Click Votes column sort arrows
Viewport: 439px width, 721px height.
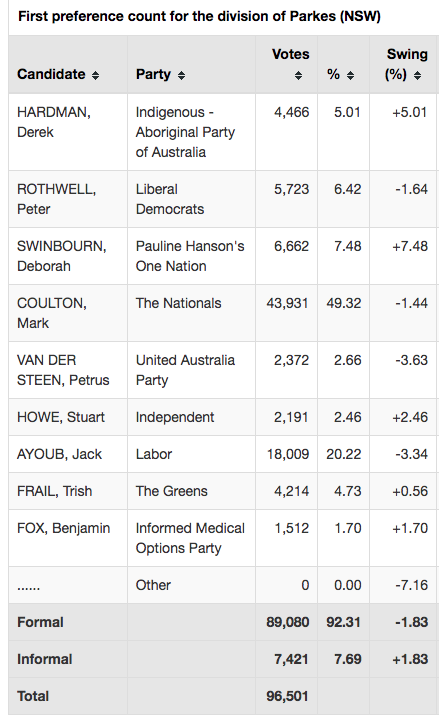[x=298, y=75]
